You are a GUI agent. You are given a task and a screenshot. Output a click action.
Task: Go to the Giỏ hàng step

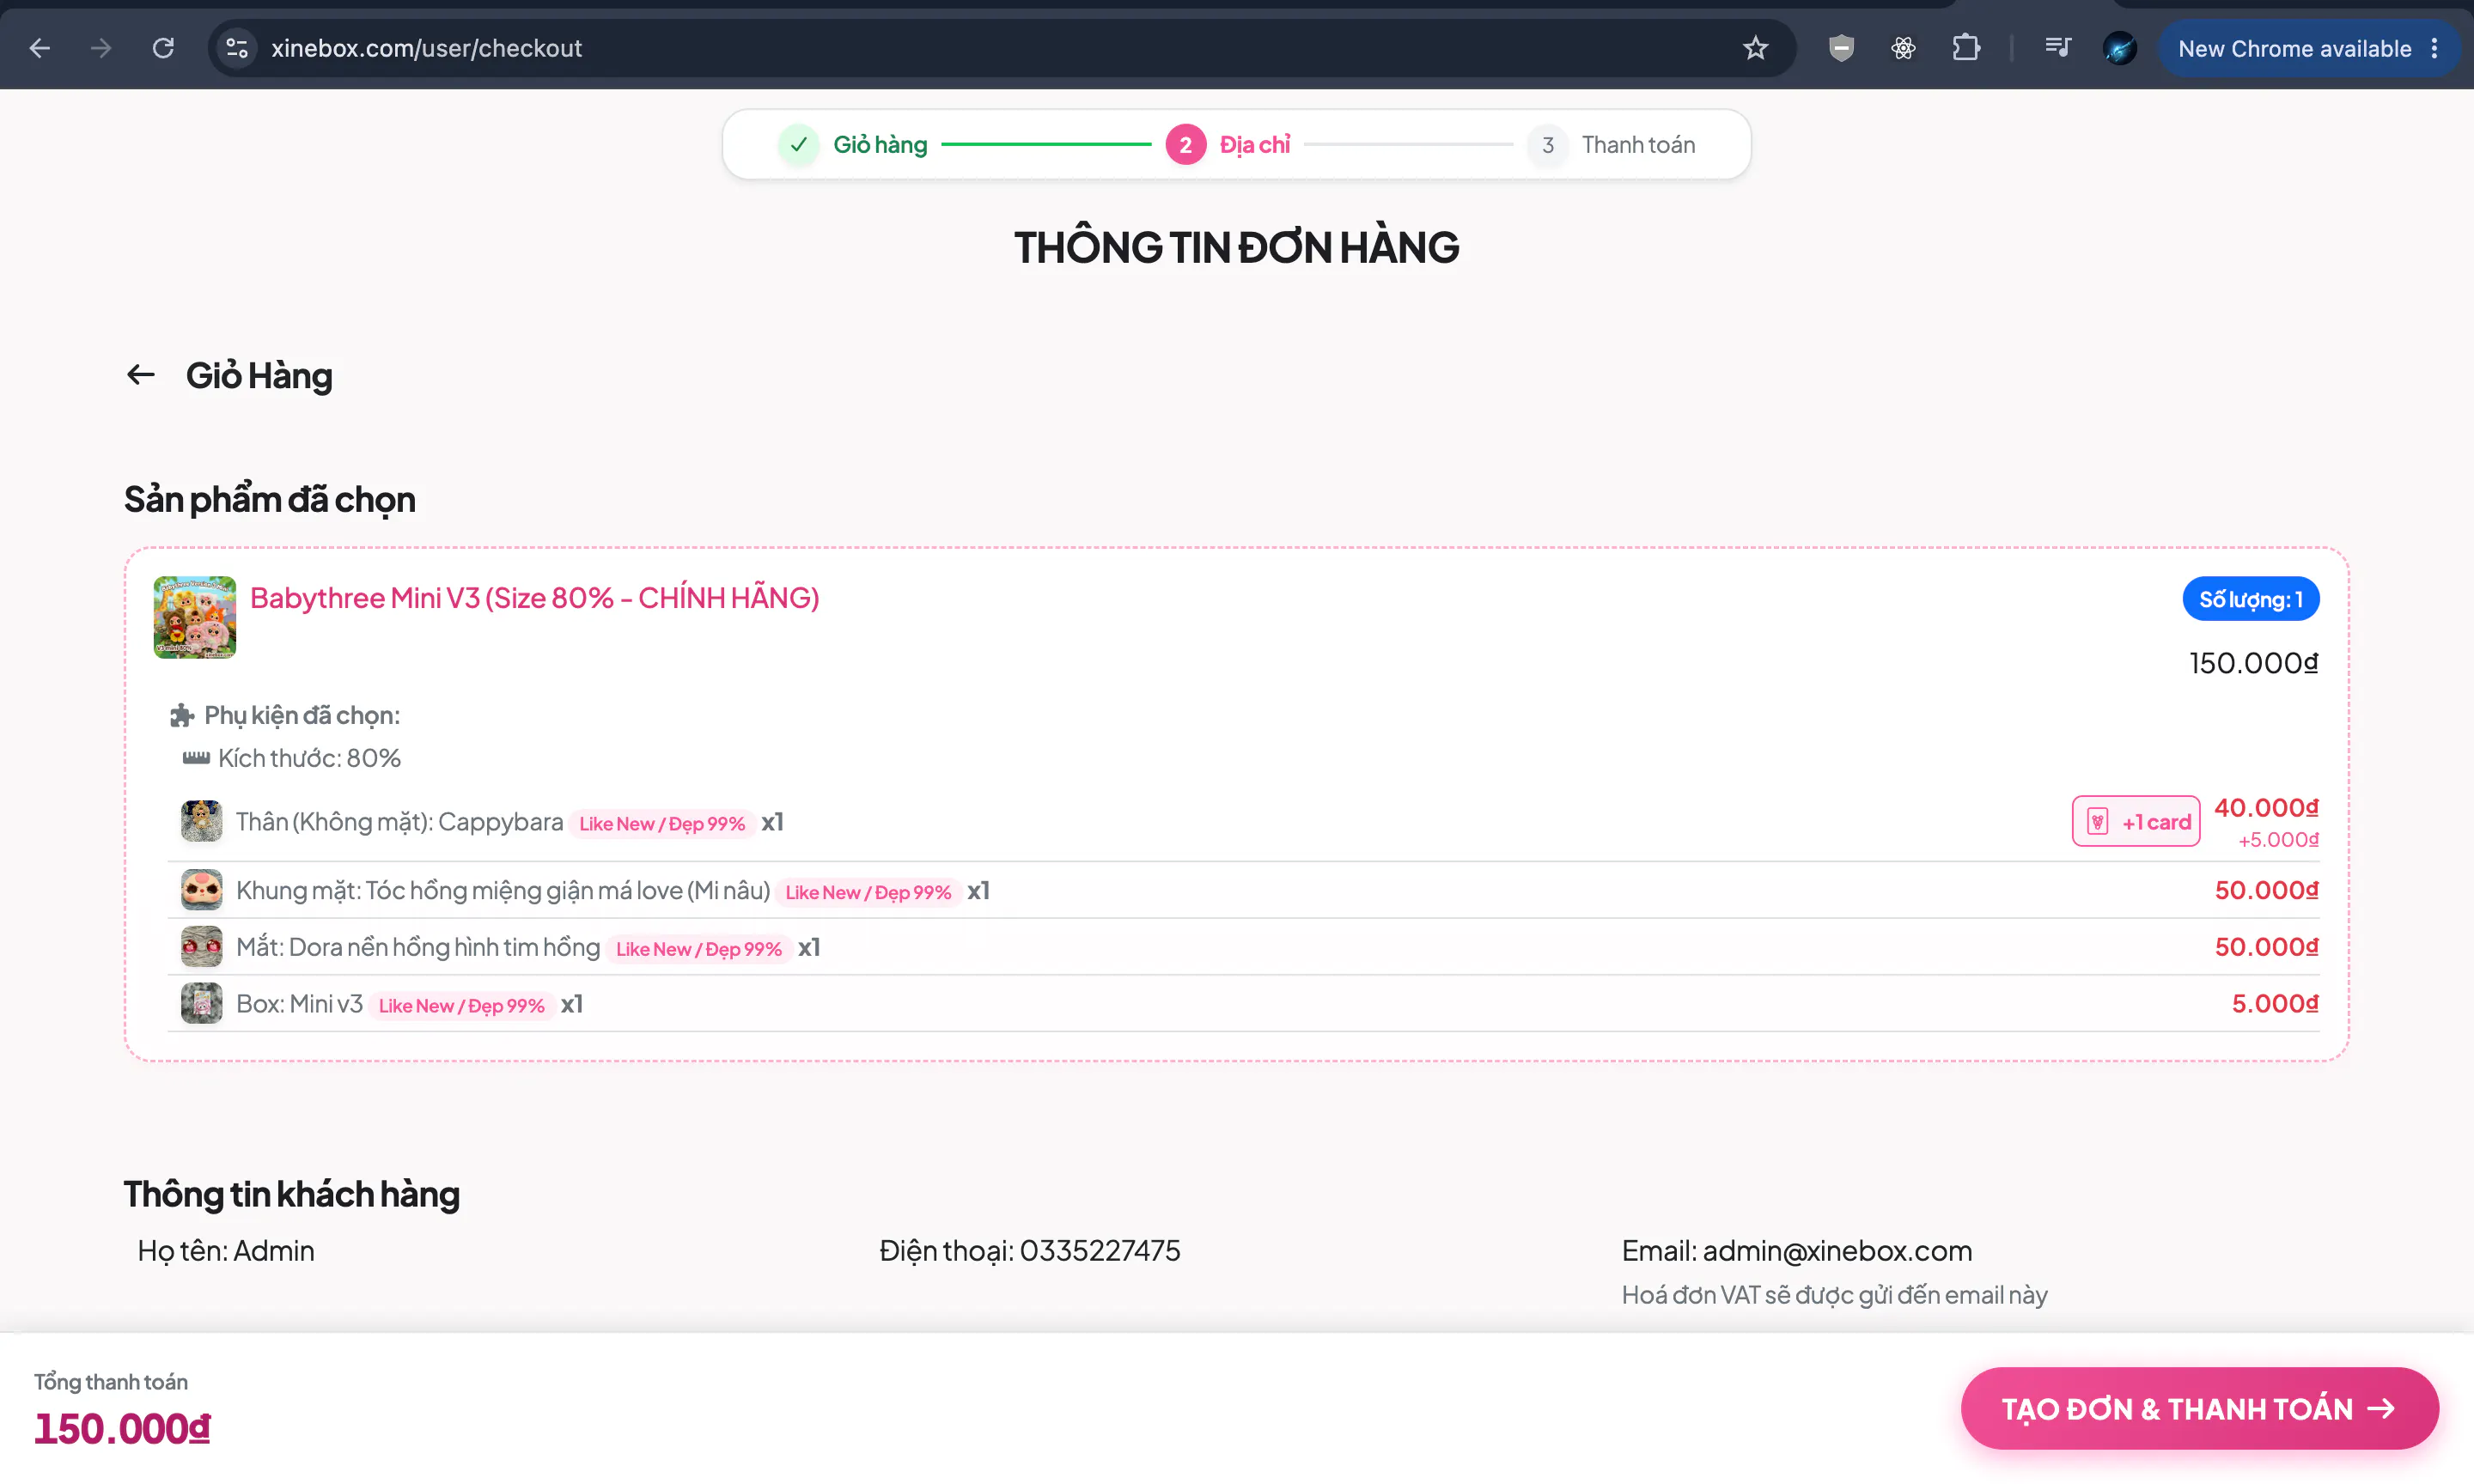point(880,145)
